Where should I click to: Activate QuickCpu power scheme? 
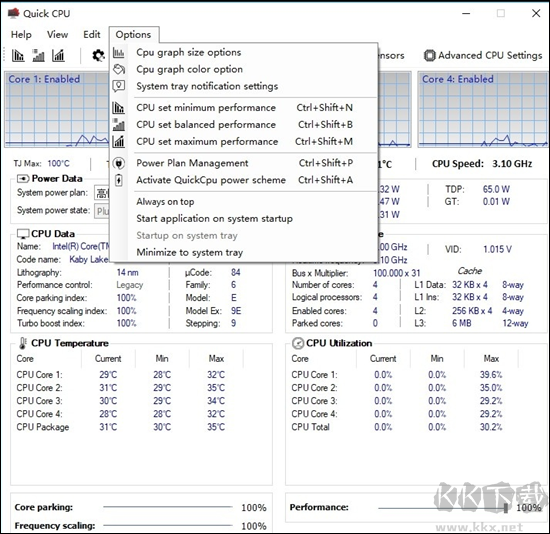pos(244,180)
